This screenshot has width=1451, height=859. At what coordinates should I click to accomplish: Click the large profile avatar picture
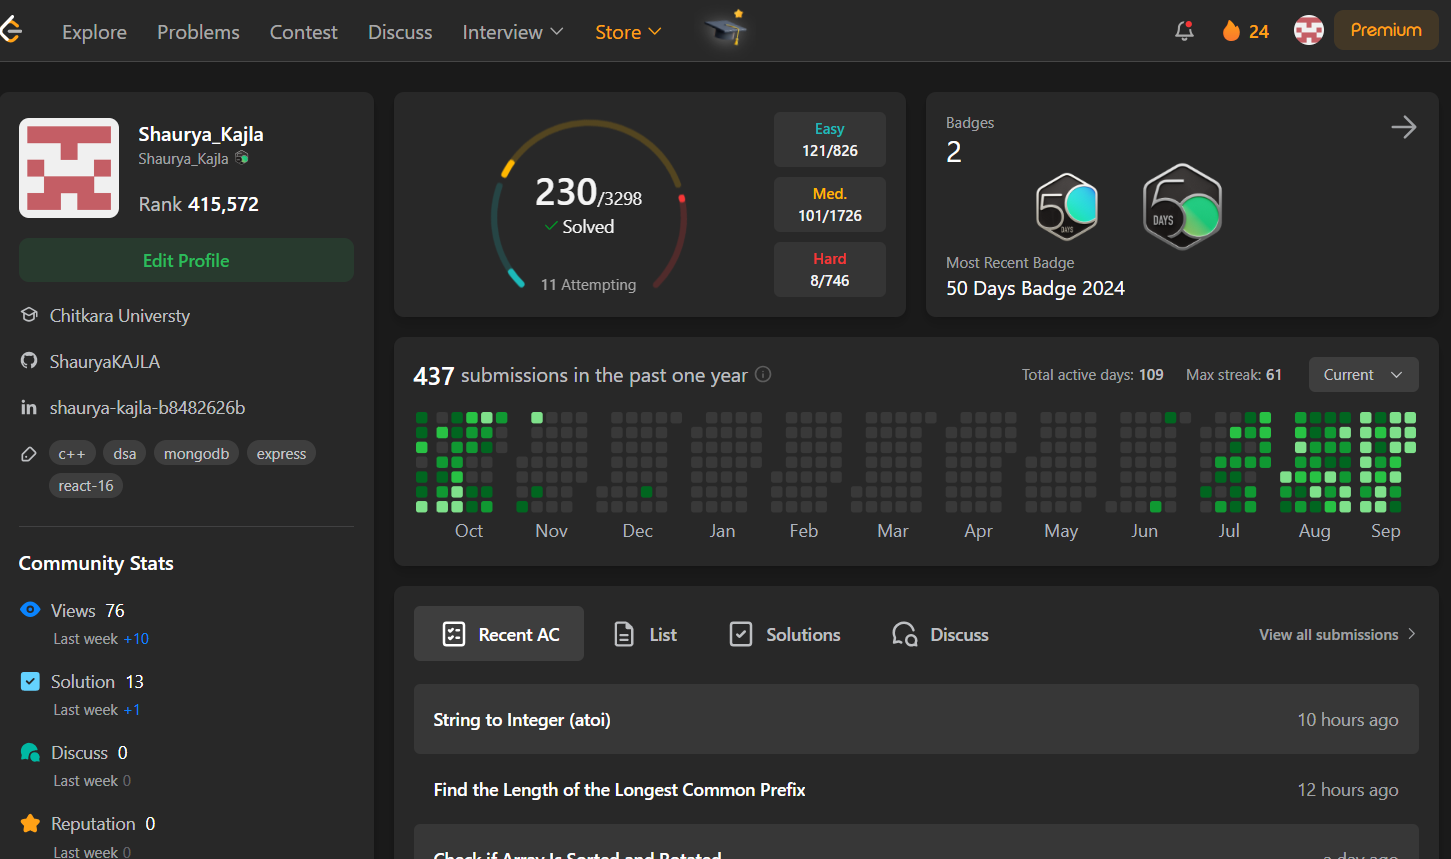[69, 168]
